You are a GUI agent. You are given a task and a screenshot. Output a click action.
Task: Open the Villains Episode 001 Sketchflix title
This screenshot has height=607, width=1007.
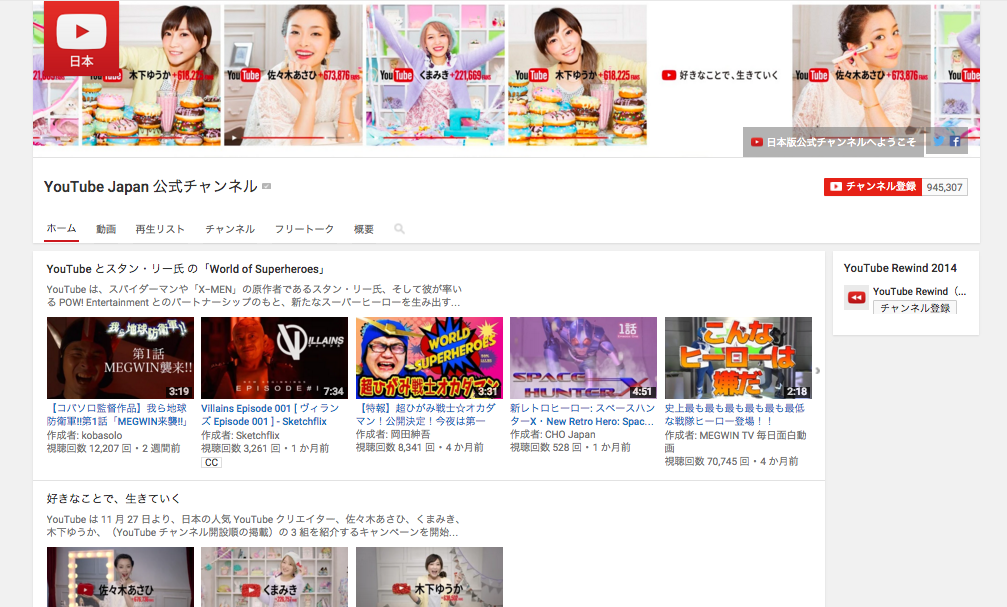click(x=270, y=415)
